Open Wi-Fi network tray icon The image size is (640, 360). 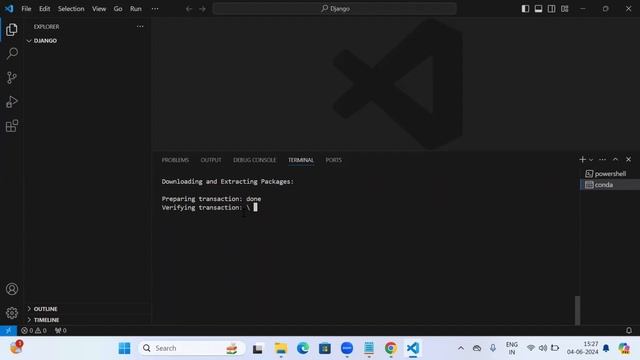[x=531, y=348]
